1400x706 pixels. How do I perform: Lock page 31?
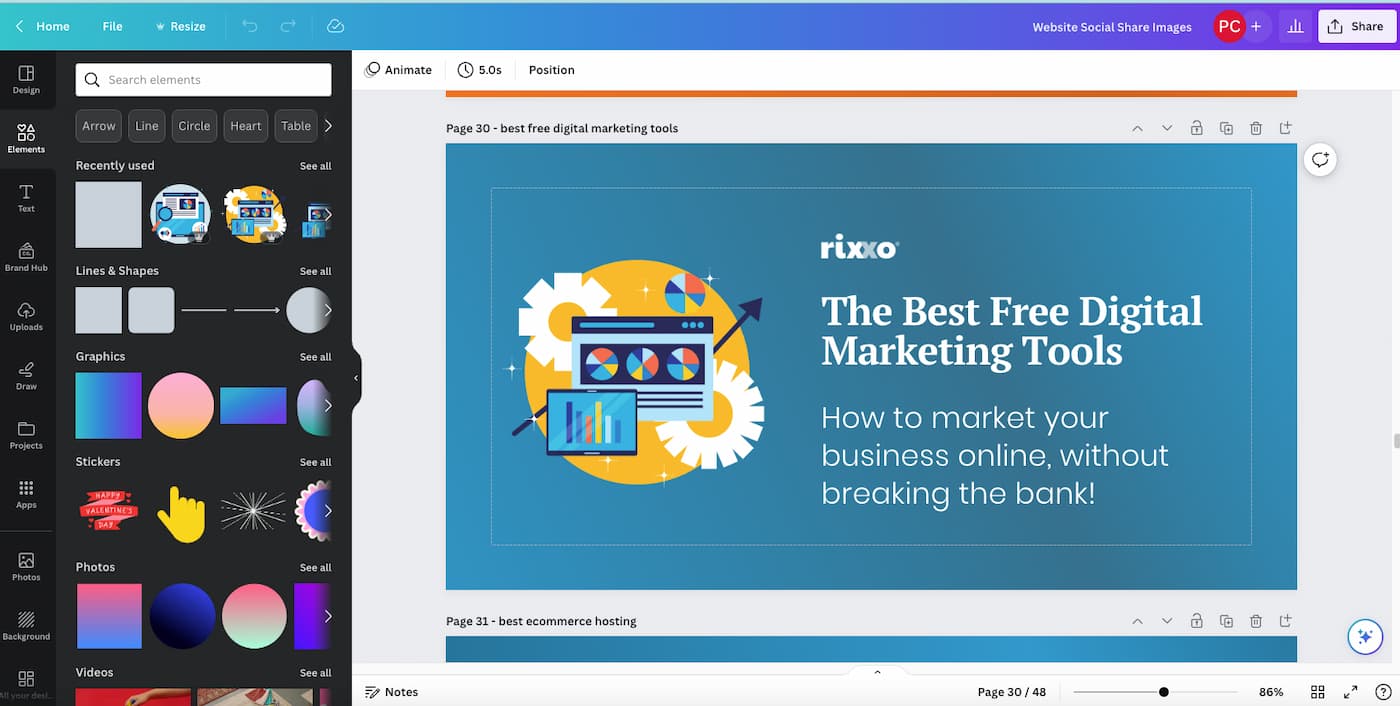(x=1196, y=621)
